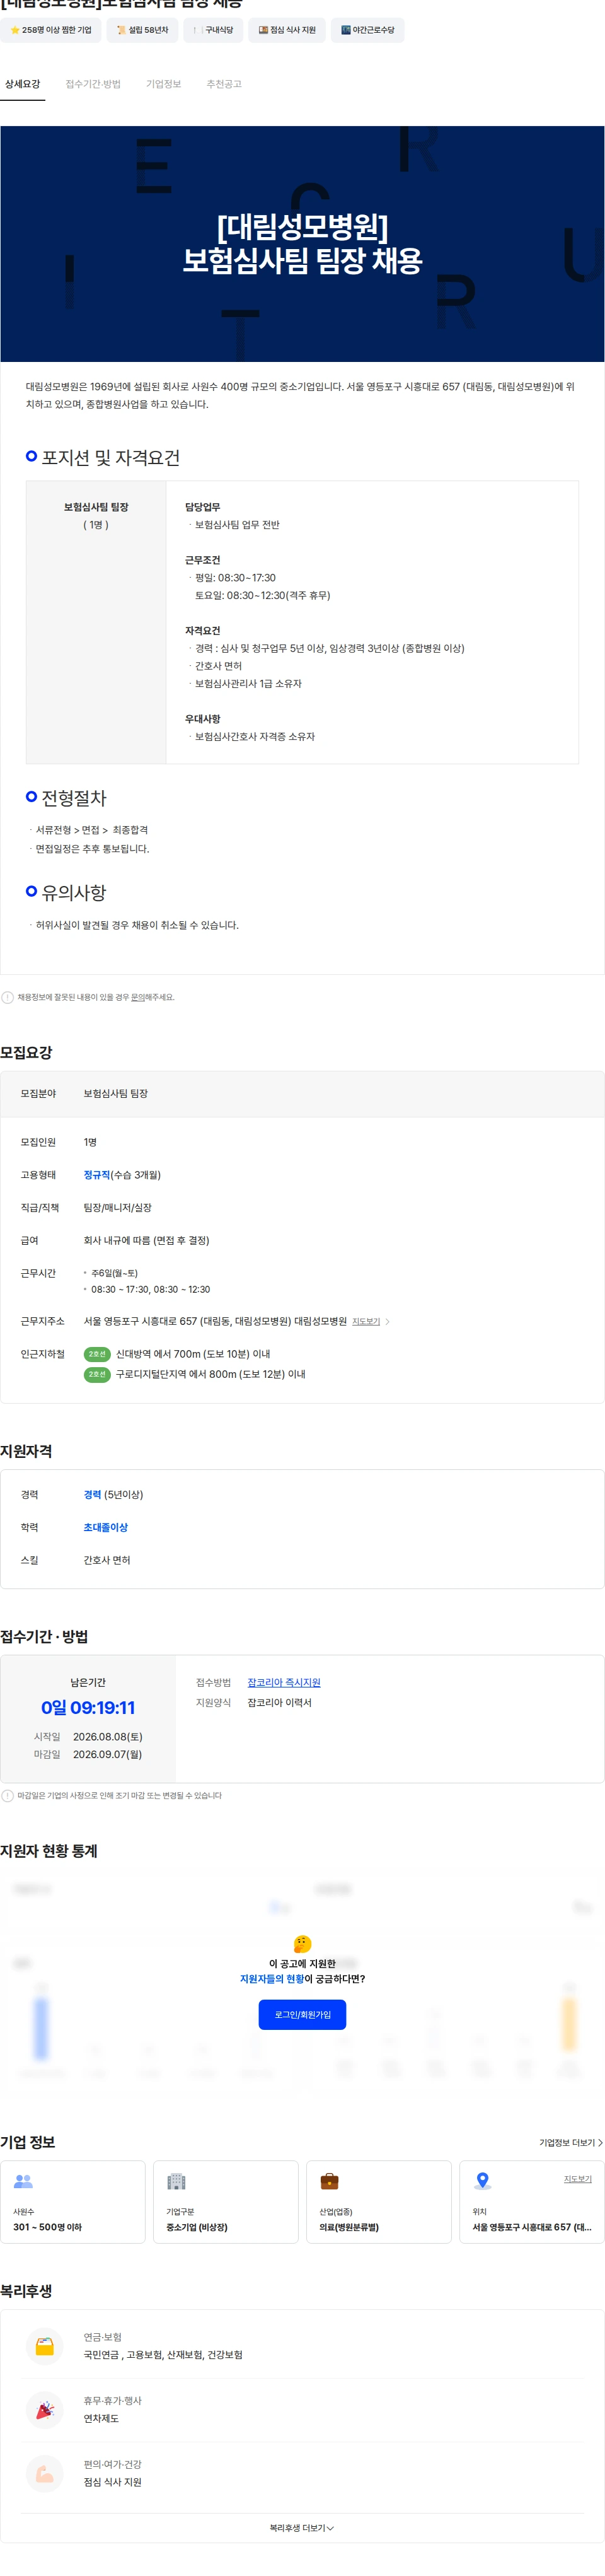Open 지도보기 link next to the work address
Screen dimensions: 605x2576
click(x=366, y=1322)
